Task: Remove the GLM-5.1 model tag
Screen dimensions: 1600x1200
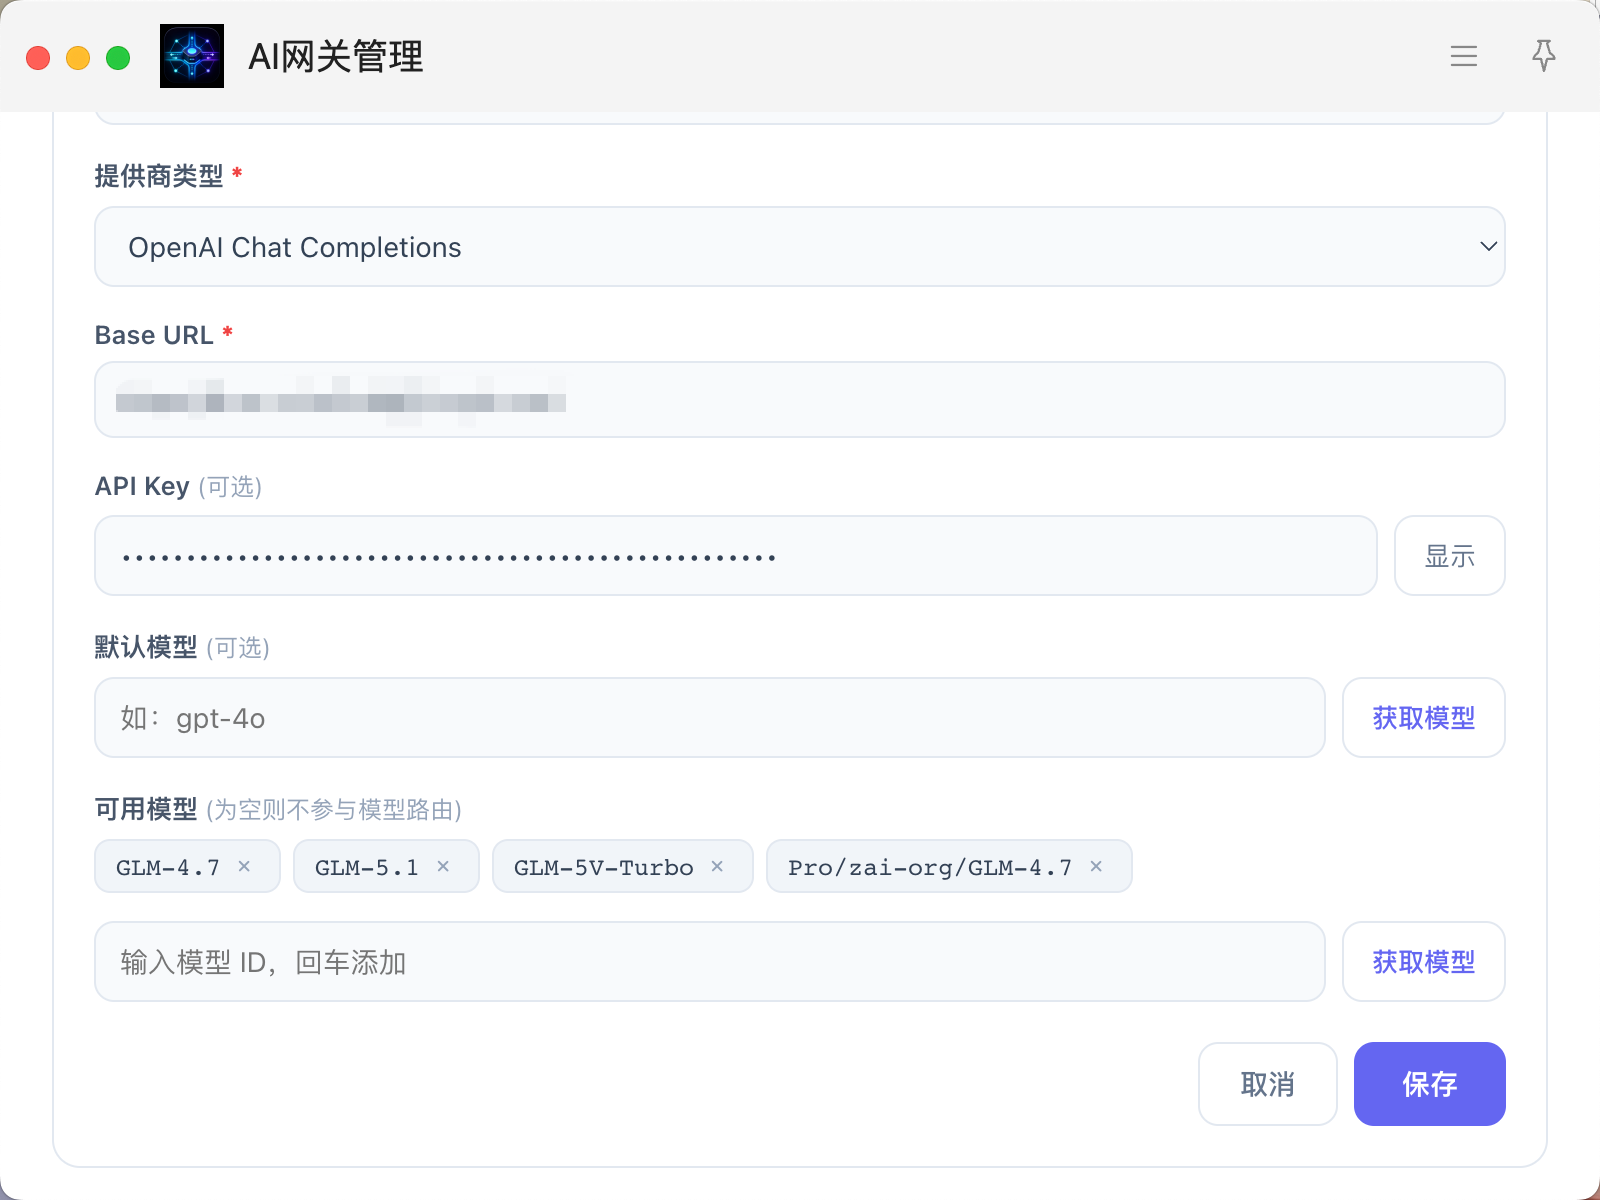Action: click(443, 866)
